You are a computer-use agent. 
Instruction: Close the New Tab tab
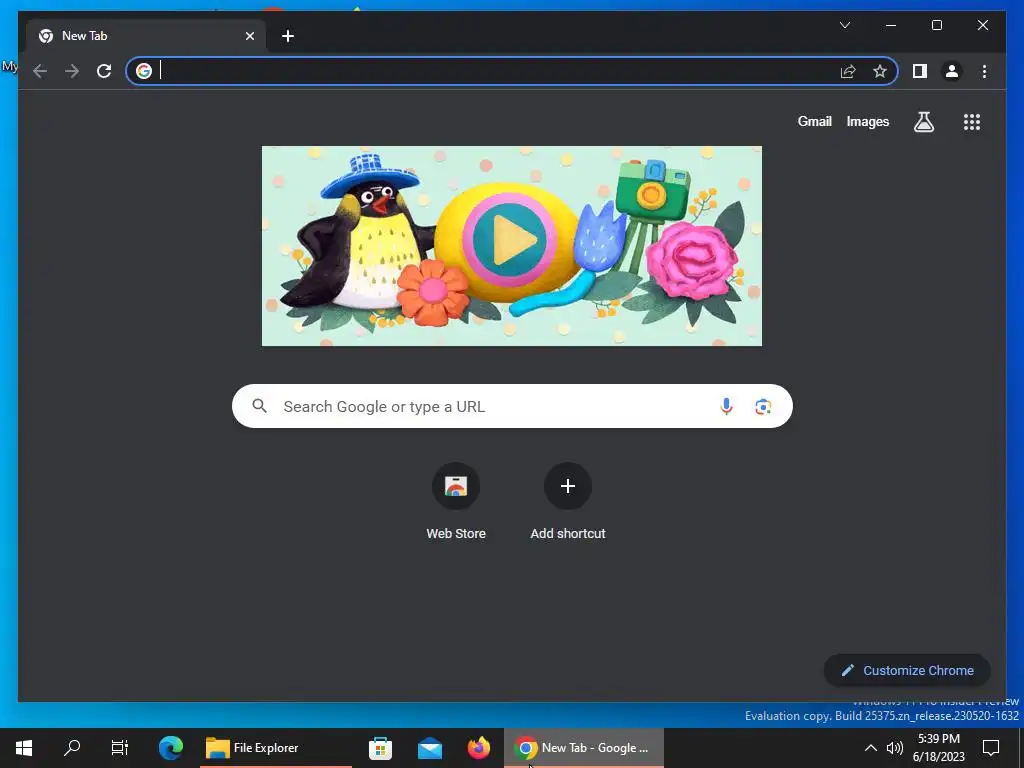pyautogui.click(x=249, y=36)
